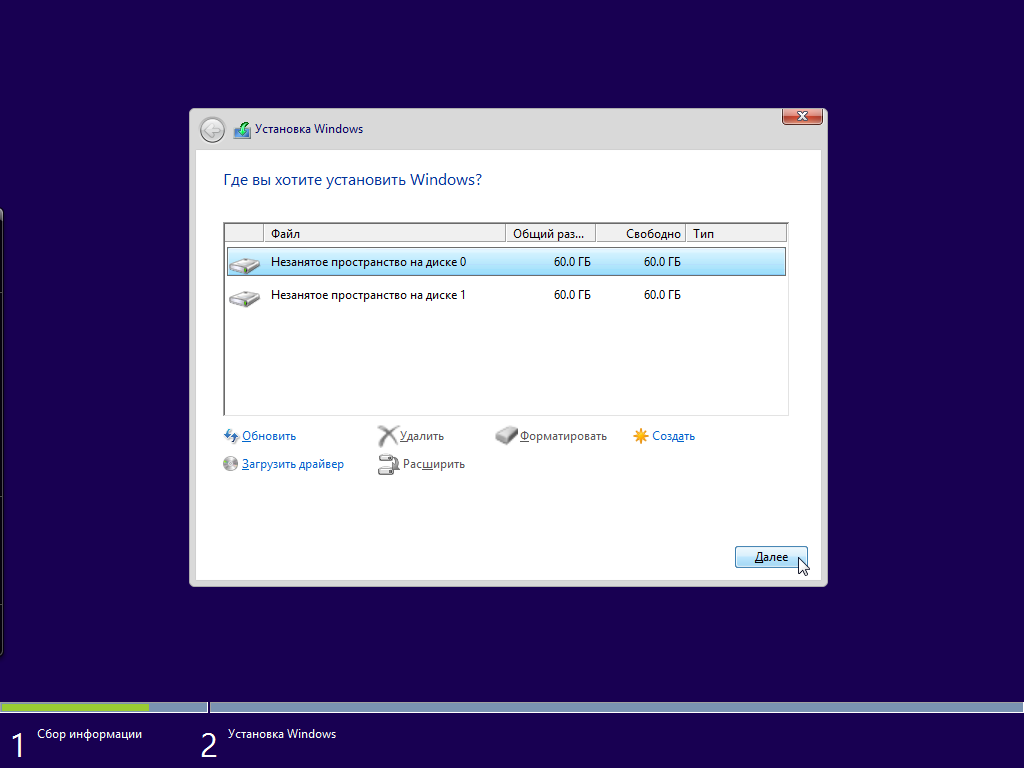Click the drive icon for disk 0

click(x=245, y=263)
